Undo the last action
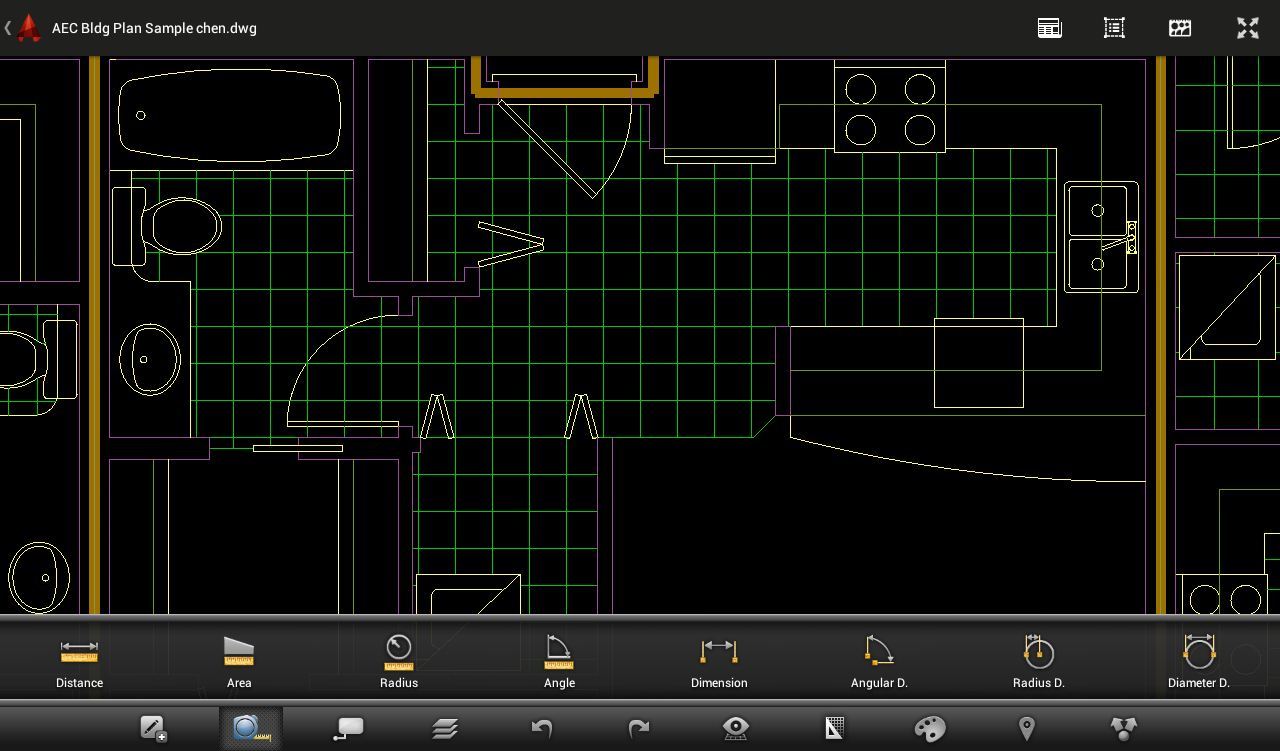Image resolution: width=1280 pixels, height=751 pixels. point(542,728)
